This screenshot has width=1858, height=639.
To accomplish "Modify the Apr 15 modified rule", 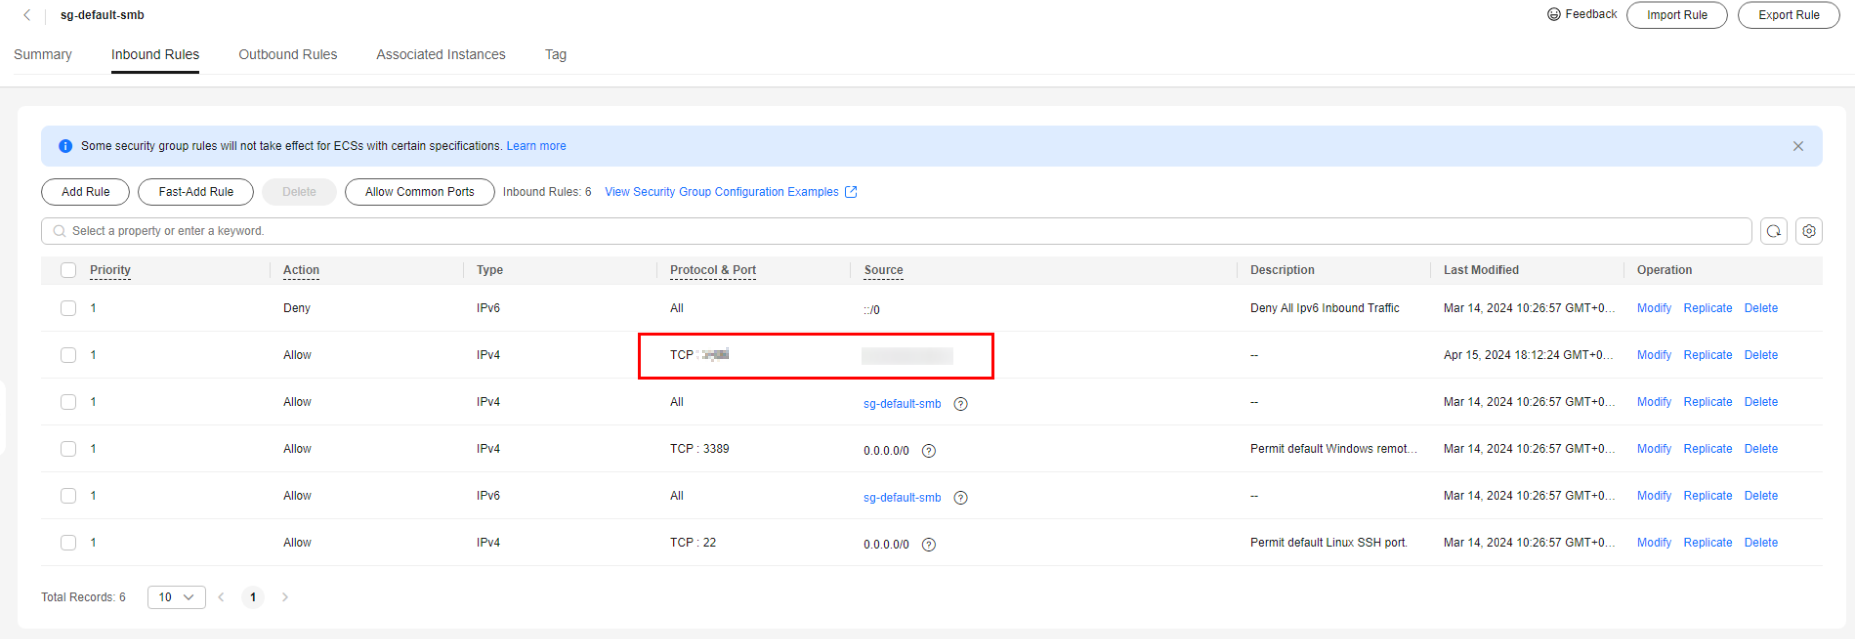I will pos(1654,355).
